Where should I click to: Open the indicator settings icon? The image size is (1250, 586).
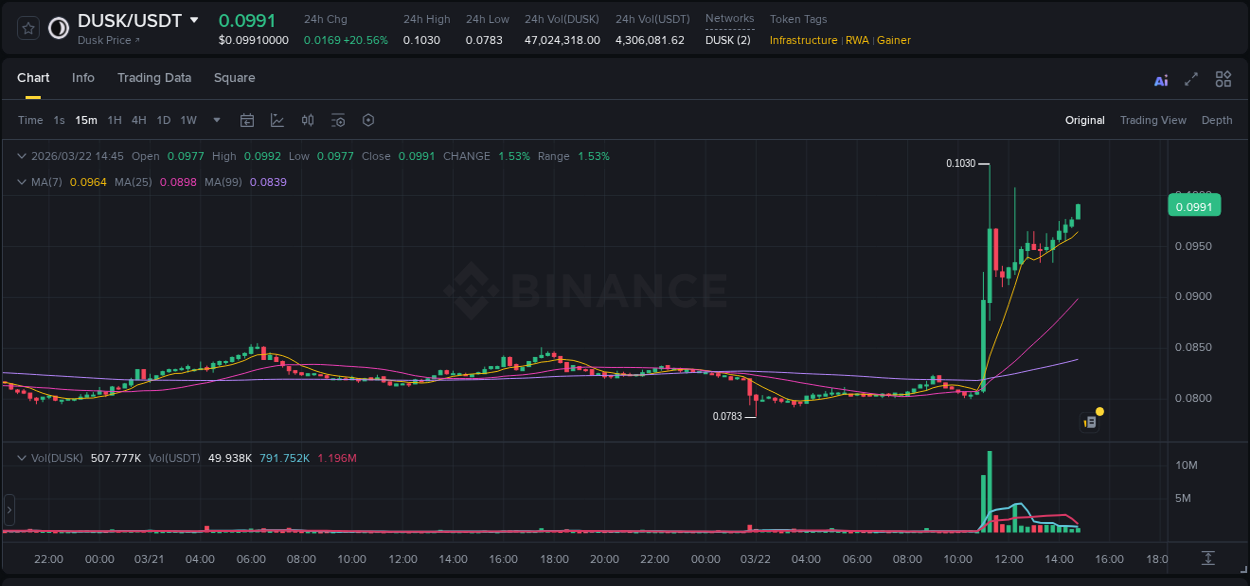click(x=338, y=120)
